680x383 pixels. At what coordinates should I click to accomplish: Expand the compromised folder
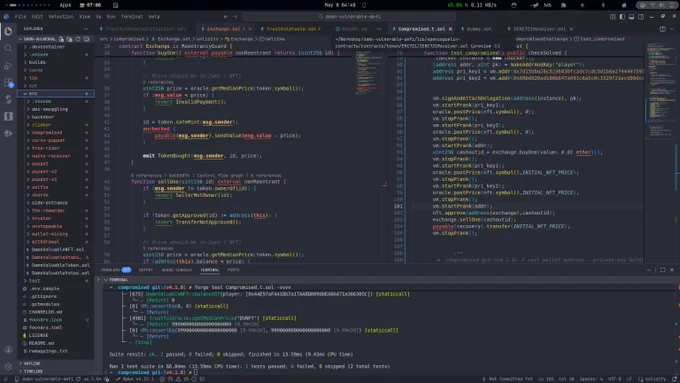(56, 133)
